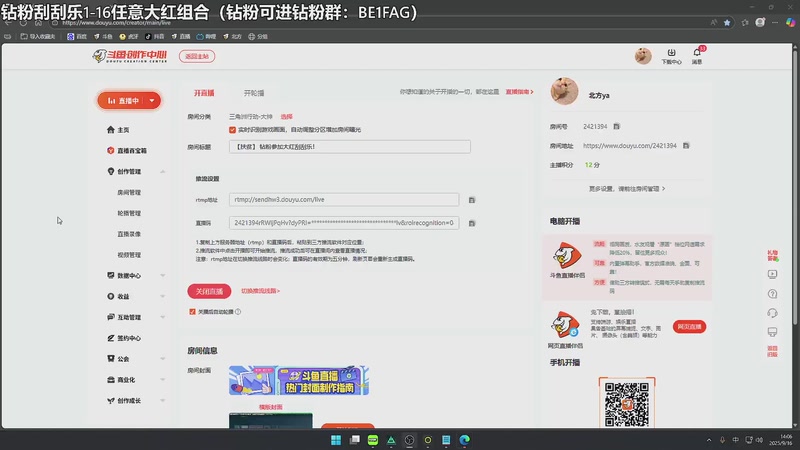
Task: Expand the 互动管理 sidebar section
Action: pyautogui.click(x=162, y=317)
